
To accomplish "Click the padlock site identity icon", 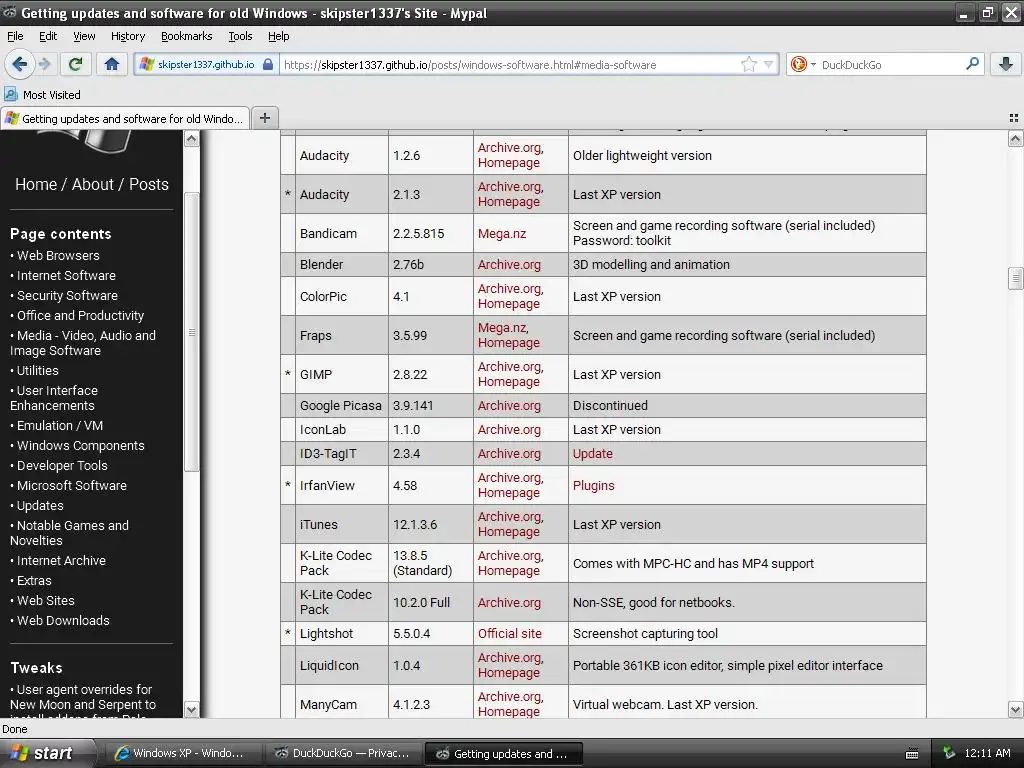I will 268,64.
